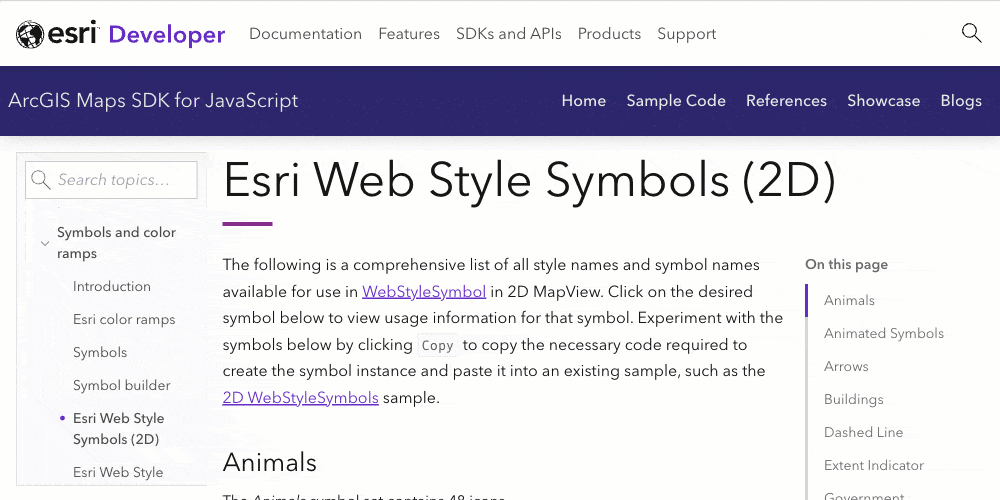Click the sidebar search magnifier icon
Image resolution: width=1000 pixels, height=500 pixels.
pos(41,180)
